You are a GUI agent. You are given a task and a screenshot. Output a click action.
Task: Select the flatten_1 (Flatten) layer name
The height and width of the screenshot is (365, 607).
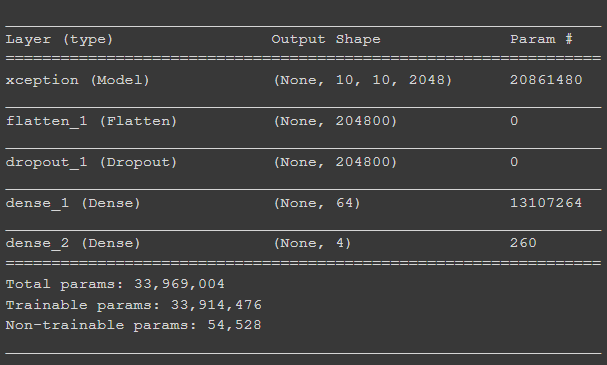coord(91,122)
